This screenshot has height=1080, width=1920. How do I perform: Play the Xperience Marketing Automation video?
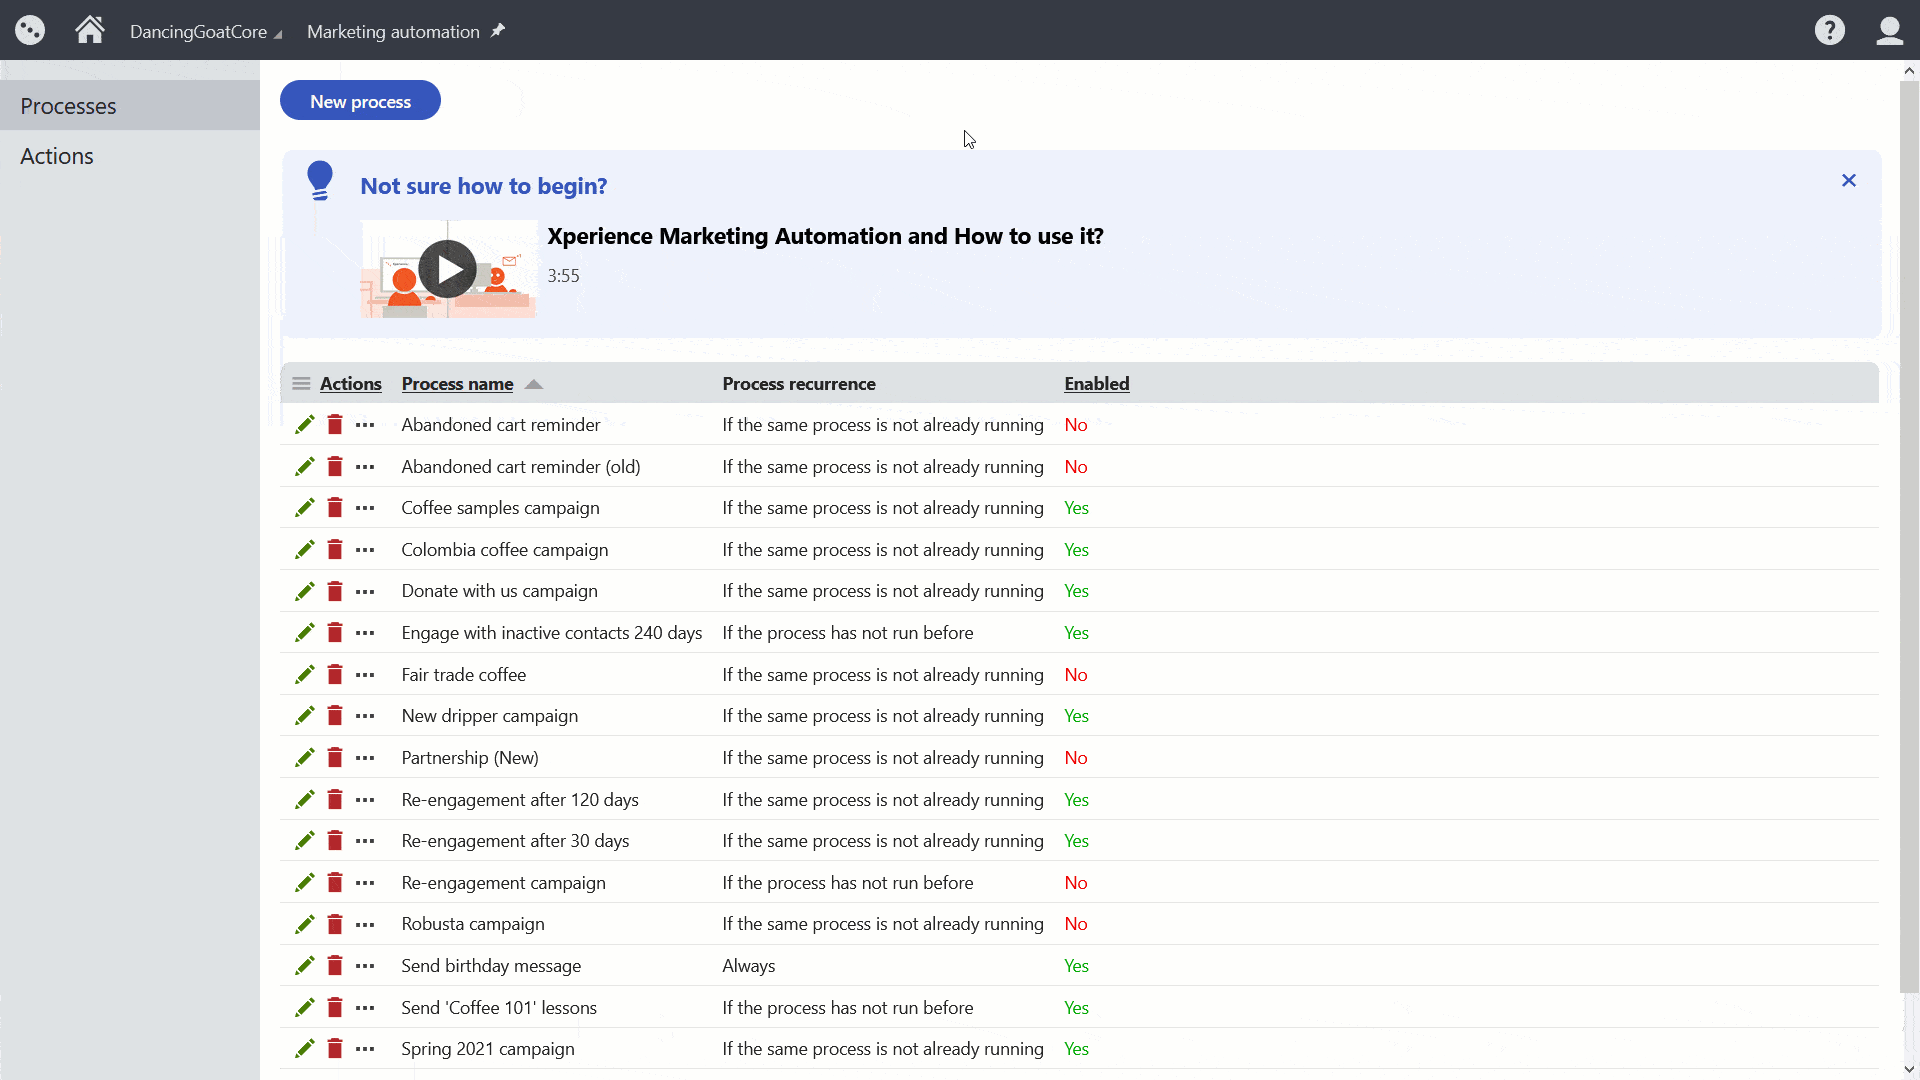tap(447, 268)
